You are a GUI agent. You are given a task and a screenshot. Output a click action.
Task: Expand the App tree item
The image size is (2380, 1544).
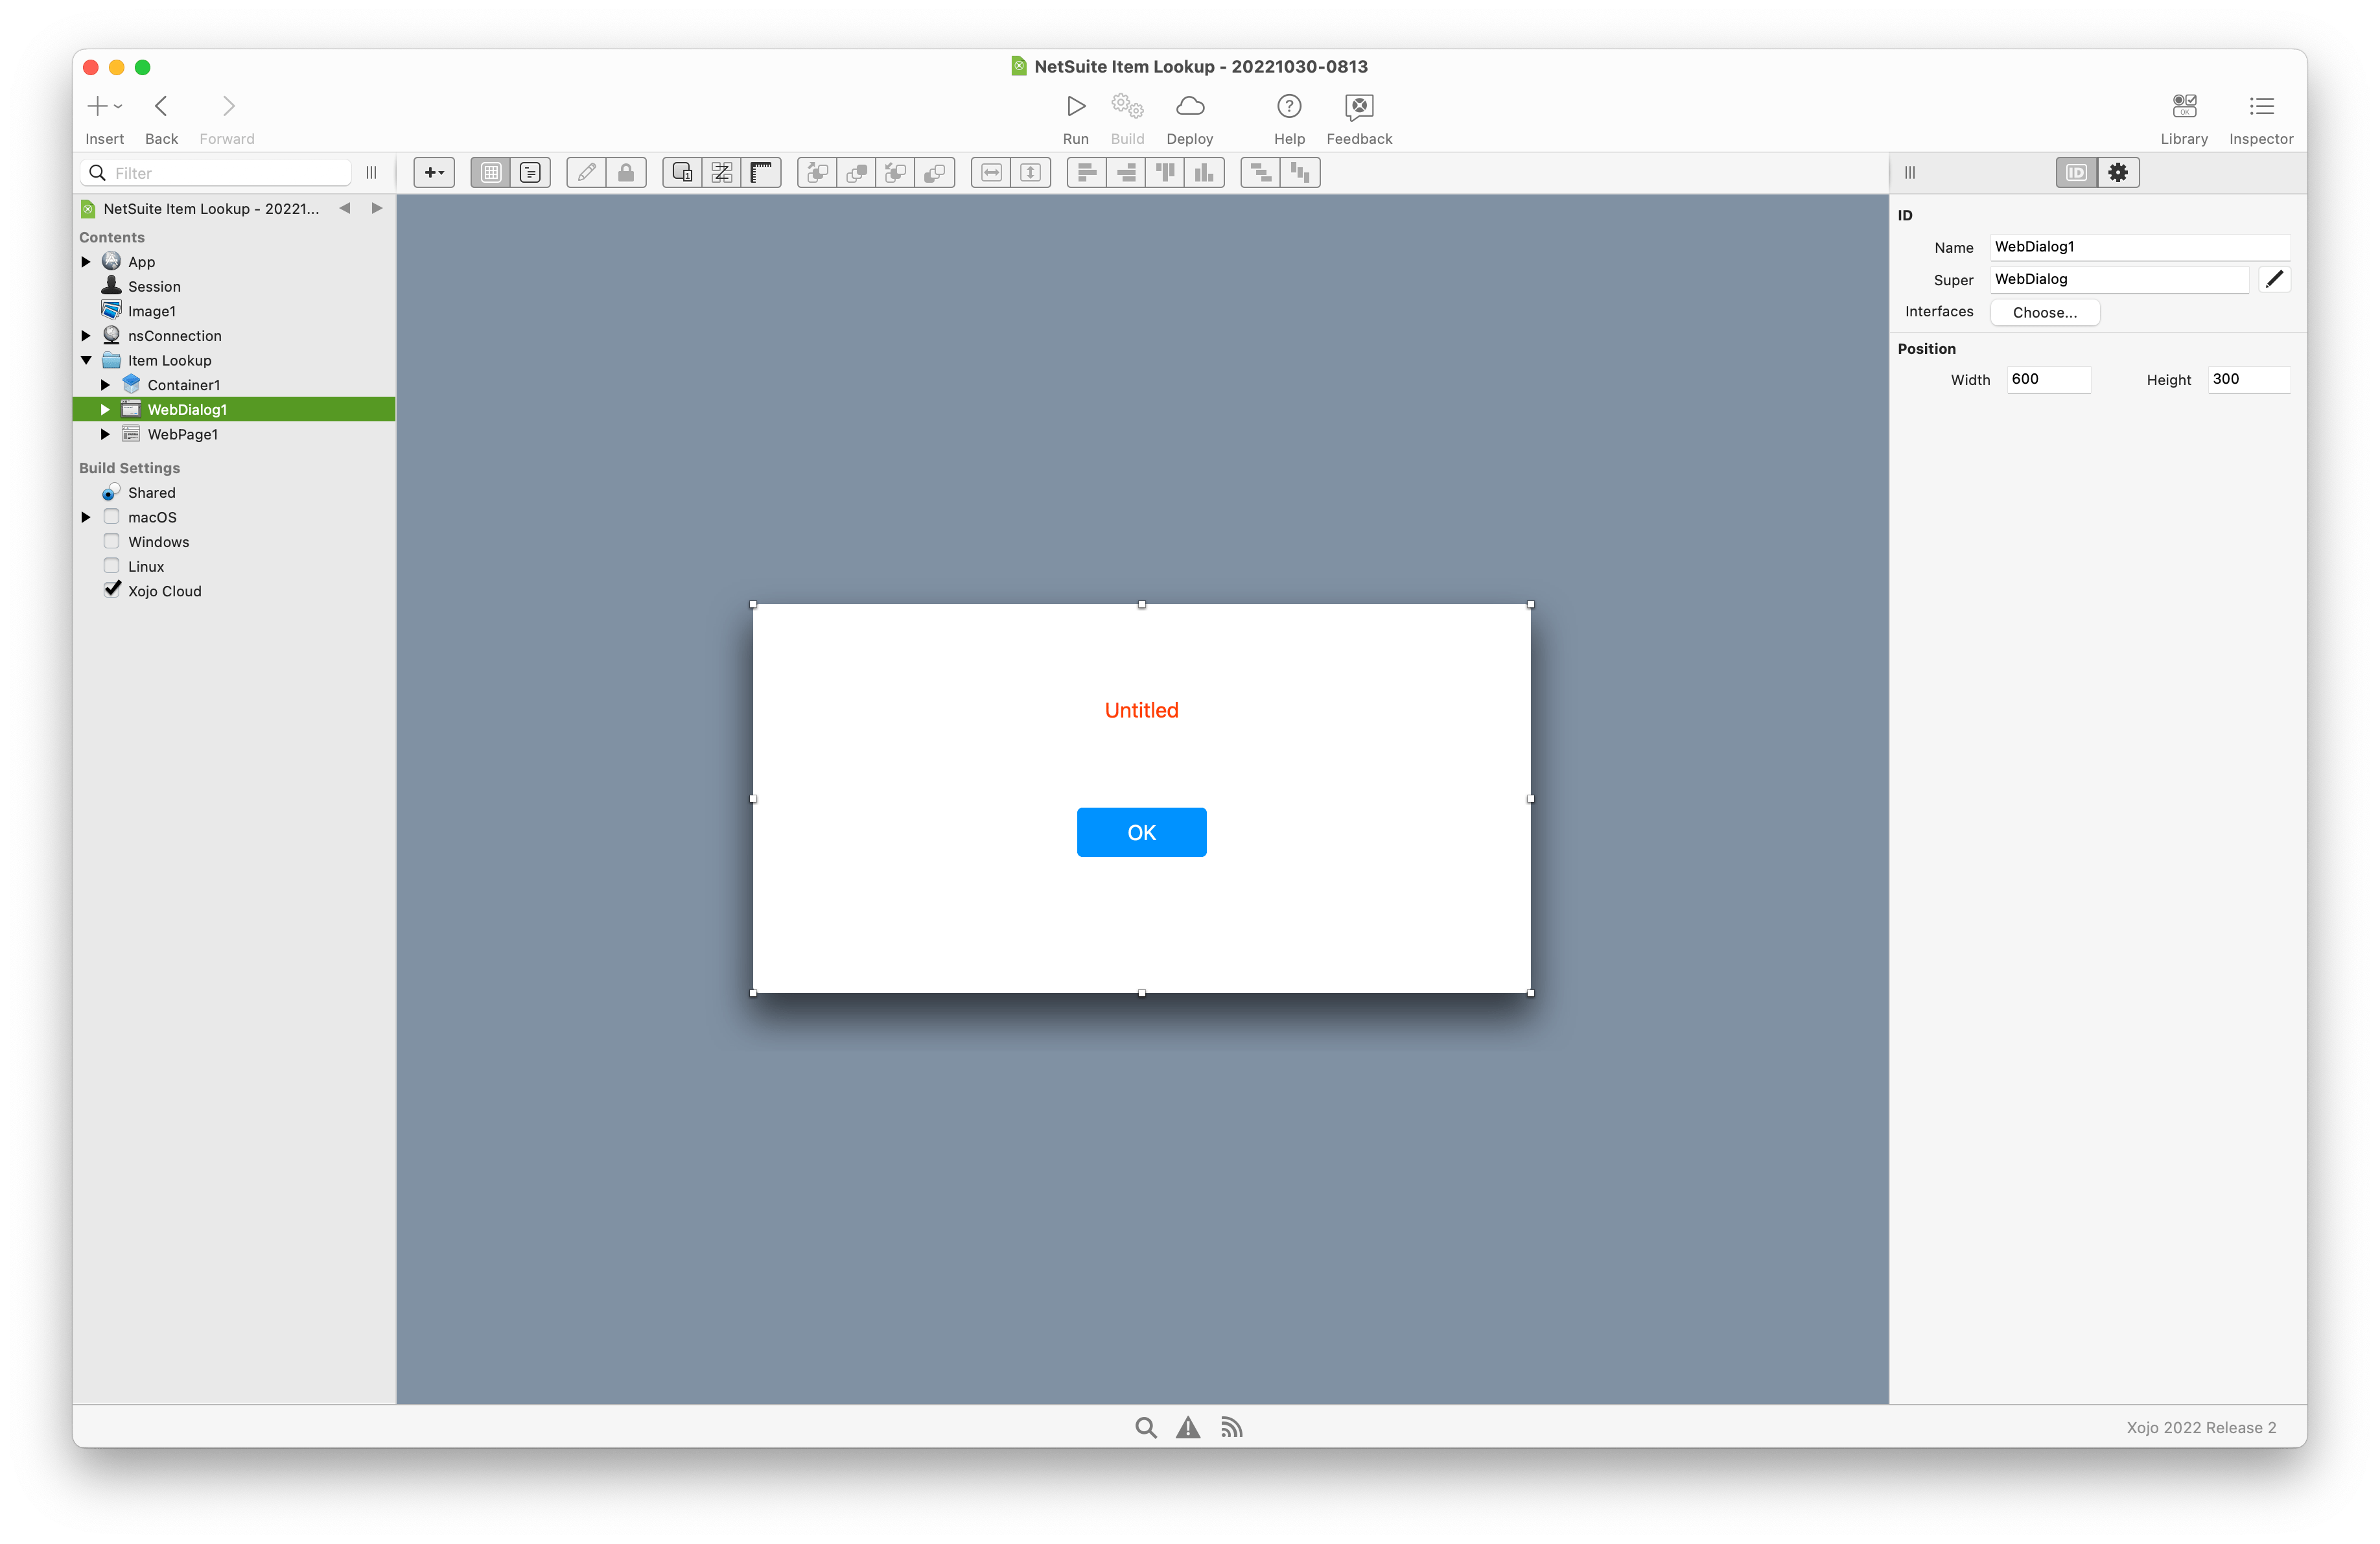pyautogui.click(x=85, y=261)
